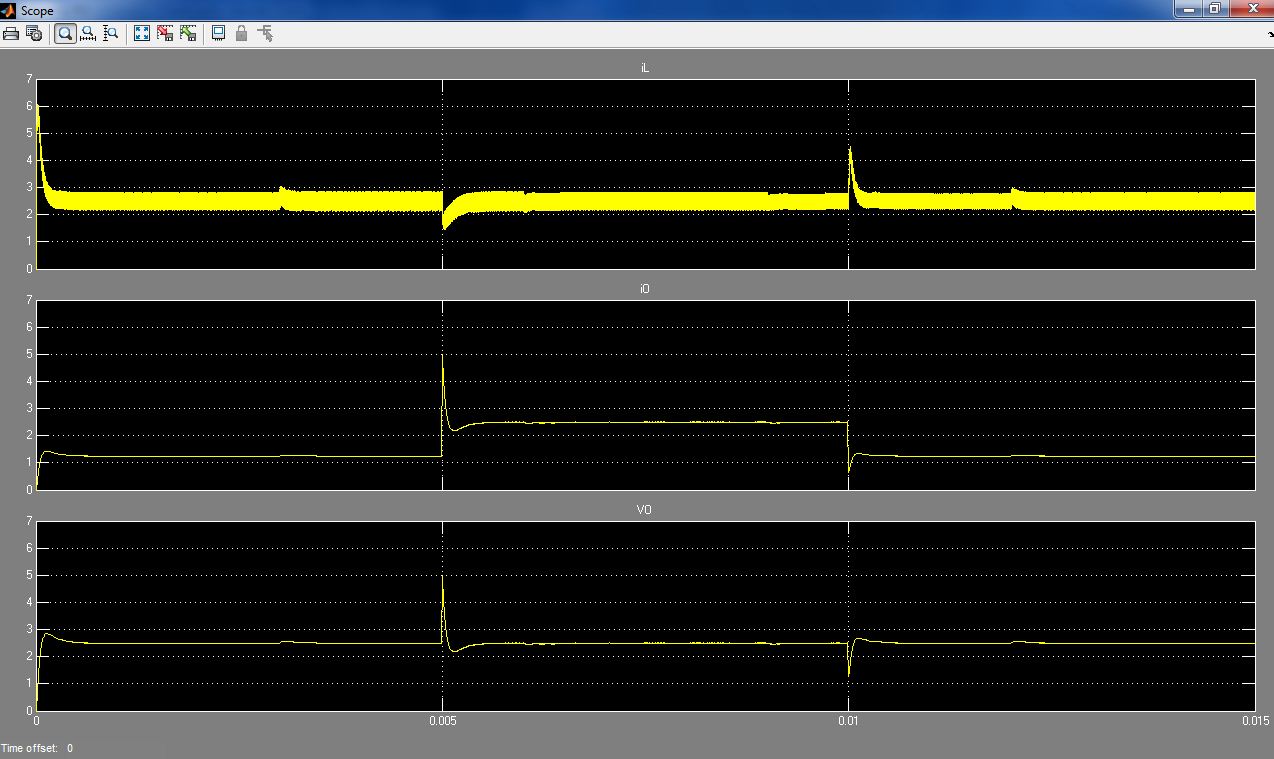Image resolution: width=1274 pixels, height=759 pixels.
Task: Open the Scope Parameters settings
Action: (34, 33)
